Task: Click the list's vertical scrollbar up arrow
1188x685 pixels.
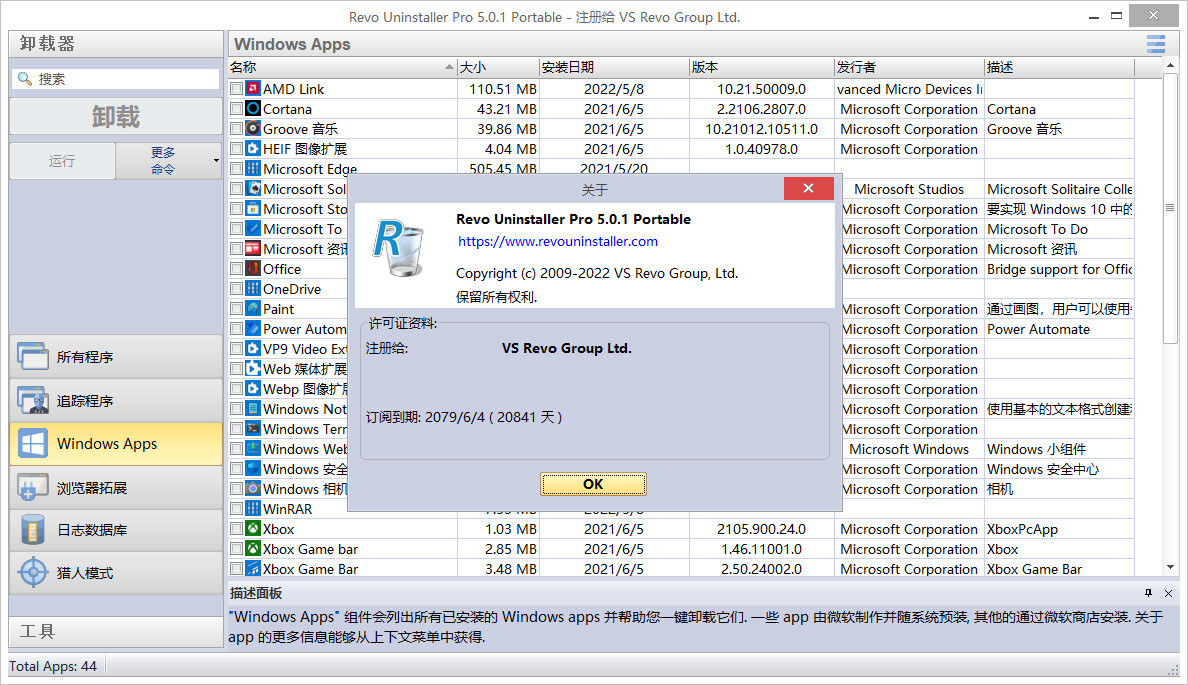Action: [1171, 66]
